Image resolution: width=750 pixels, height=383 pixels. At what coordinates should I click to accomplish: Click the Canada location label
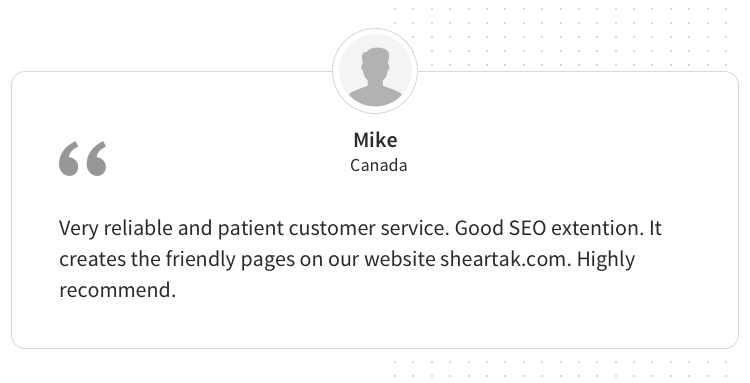pyautogui.click(x=378, y=165)
